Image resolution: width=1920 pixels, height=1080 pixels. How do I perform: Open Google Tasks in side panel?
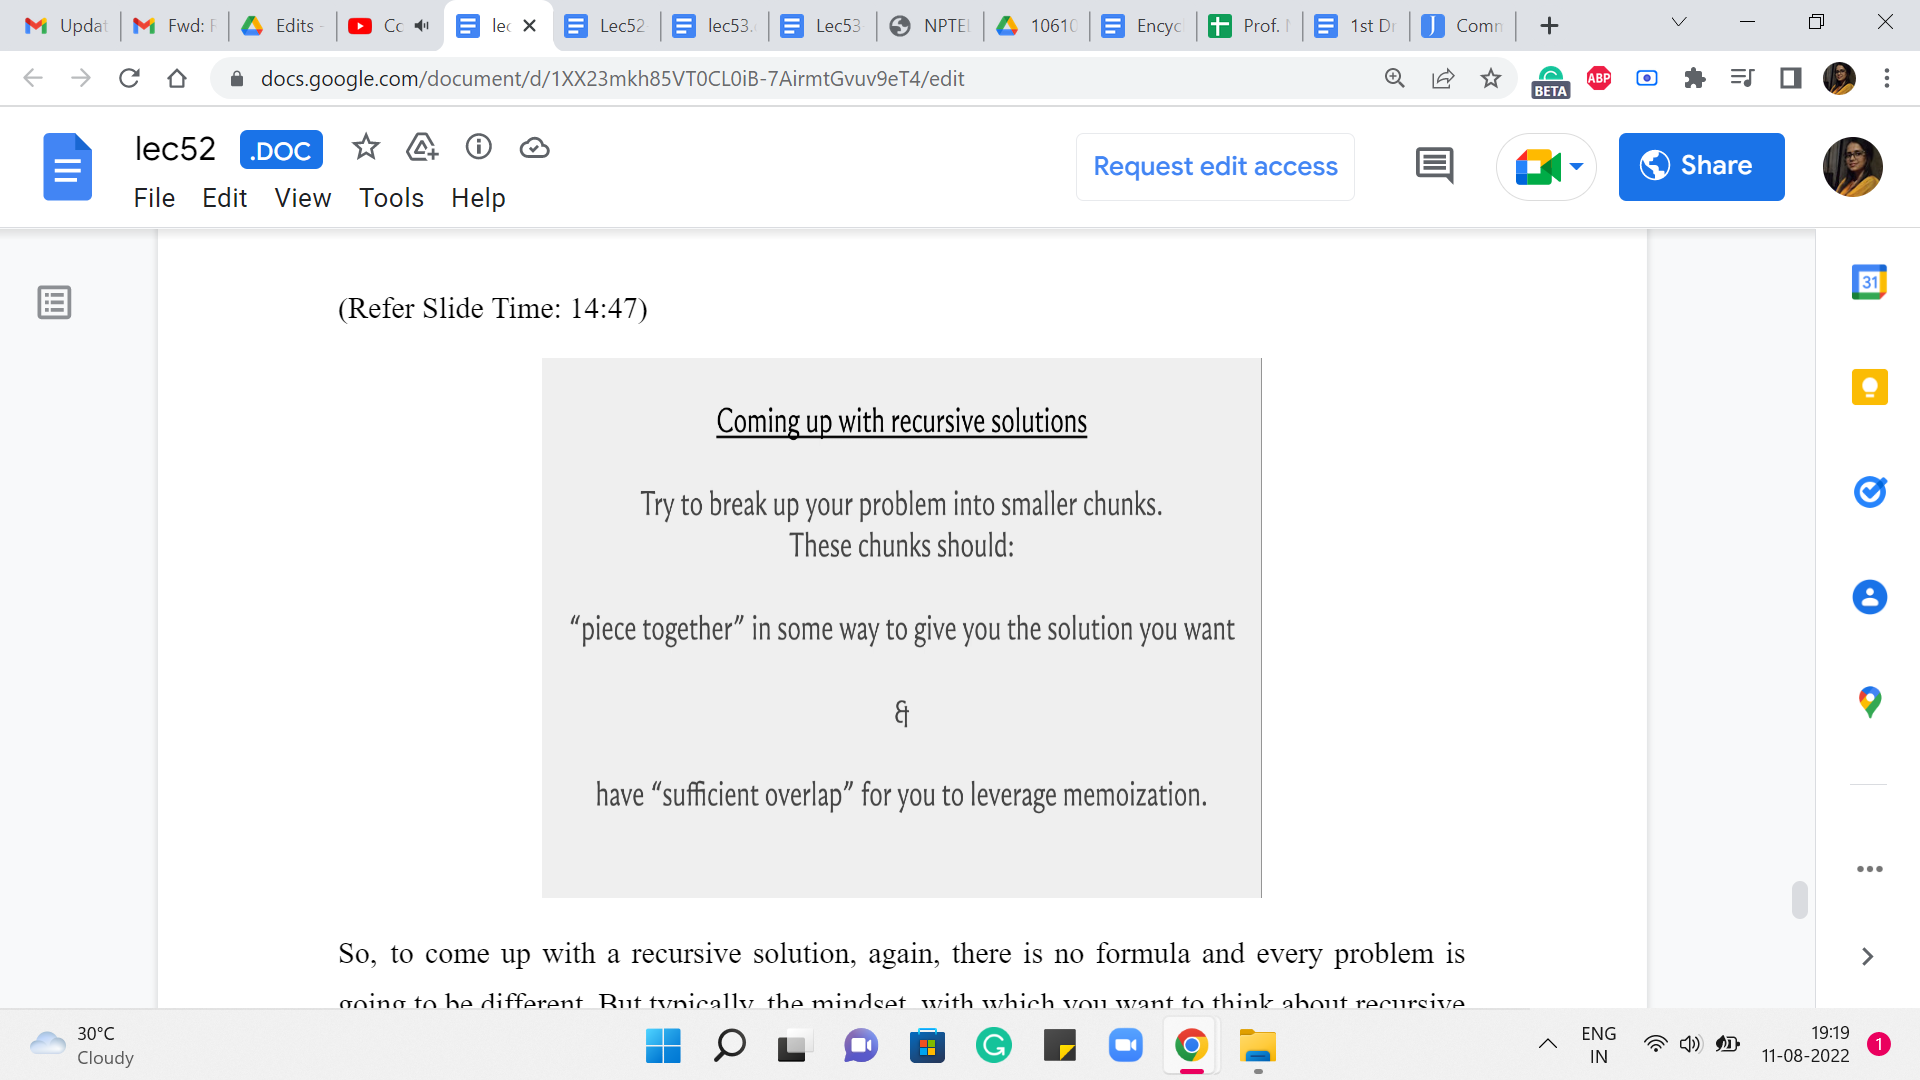click(x=1868, y=492)
